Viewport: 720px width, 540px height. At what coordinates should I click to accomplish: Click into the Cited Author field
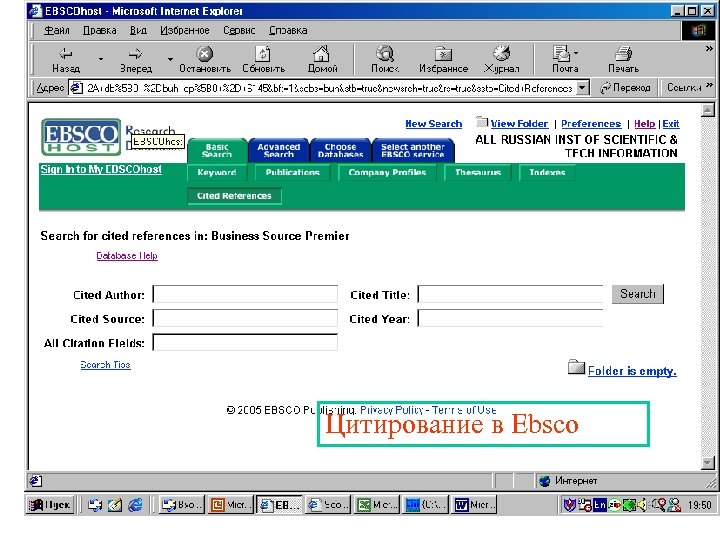245,294
